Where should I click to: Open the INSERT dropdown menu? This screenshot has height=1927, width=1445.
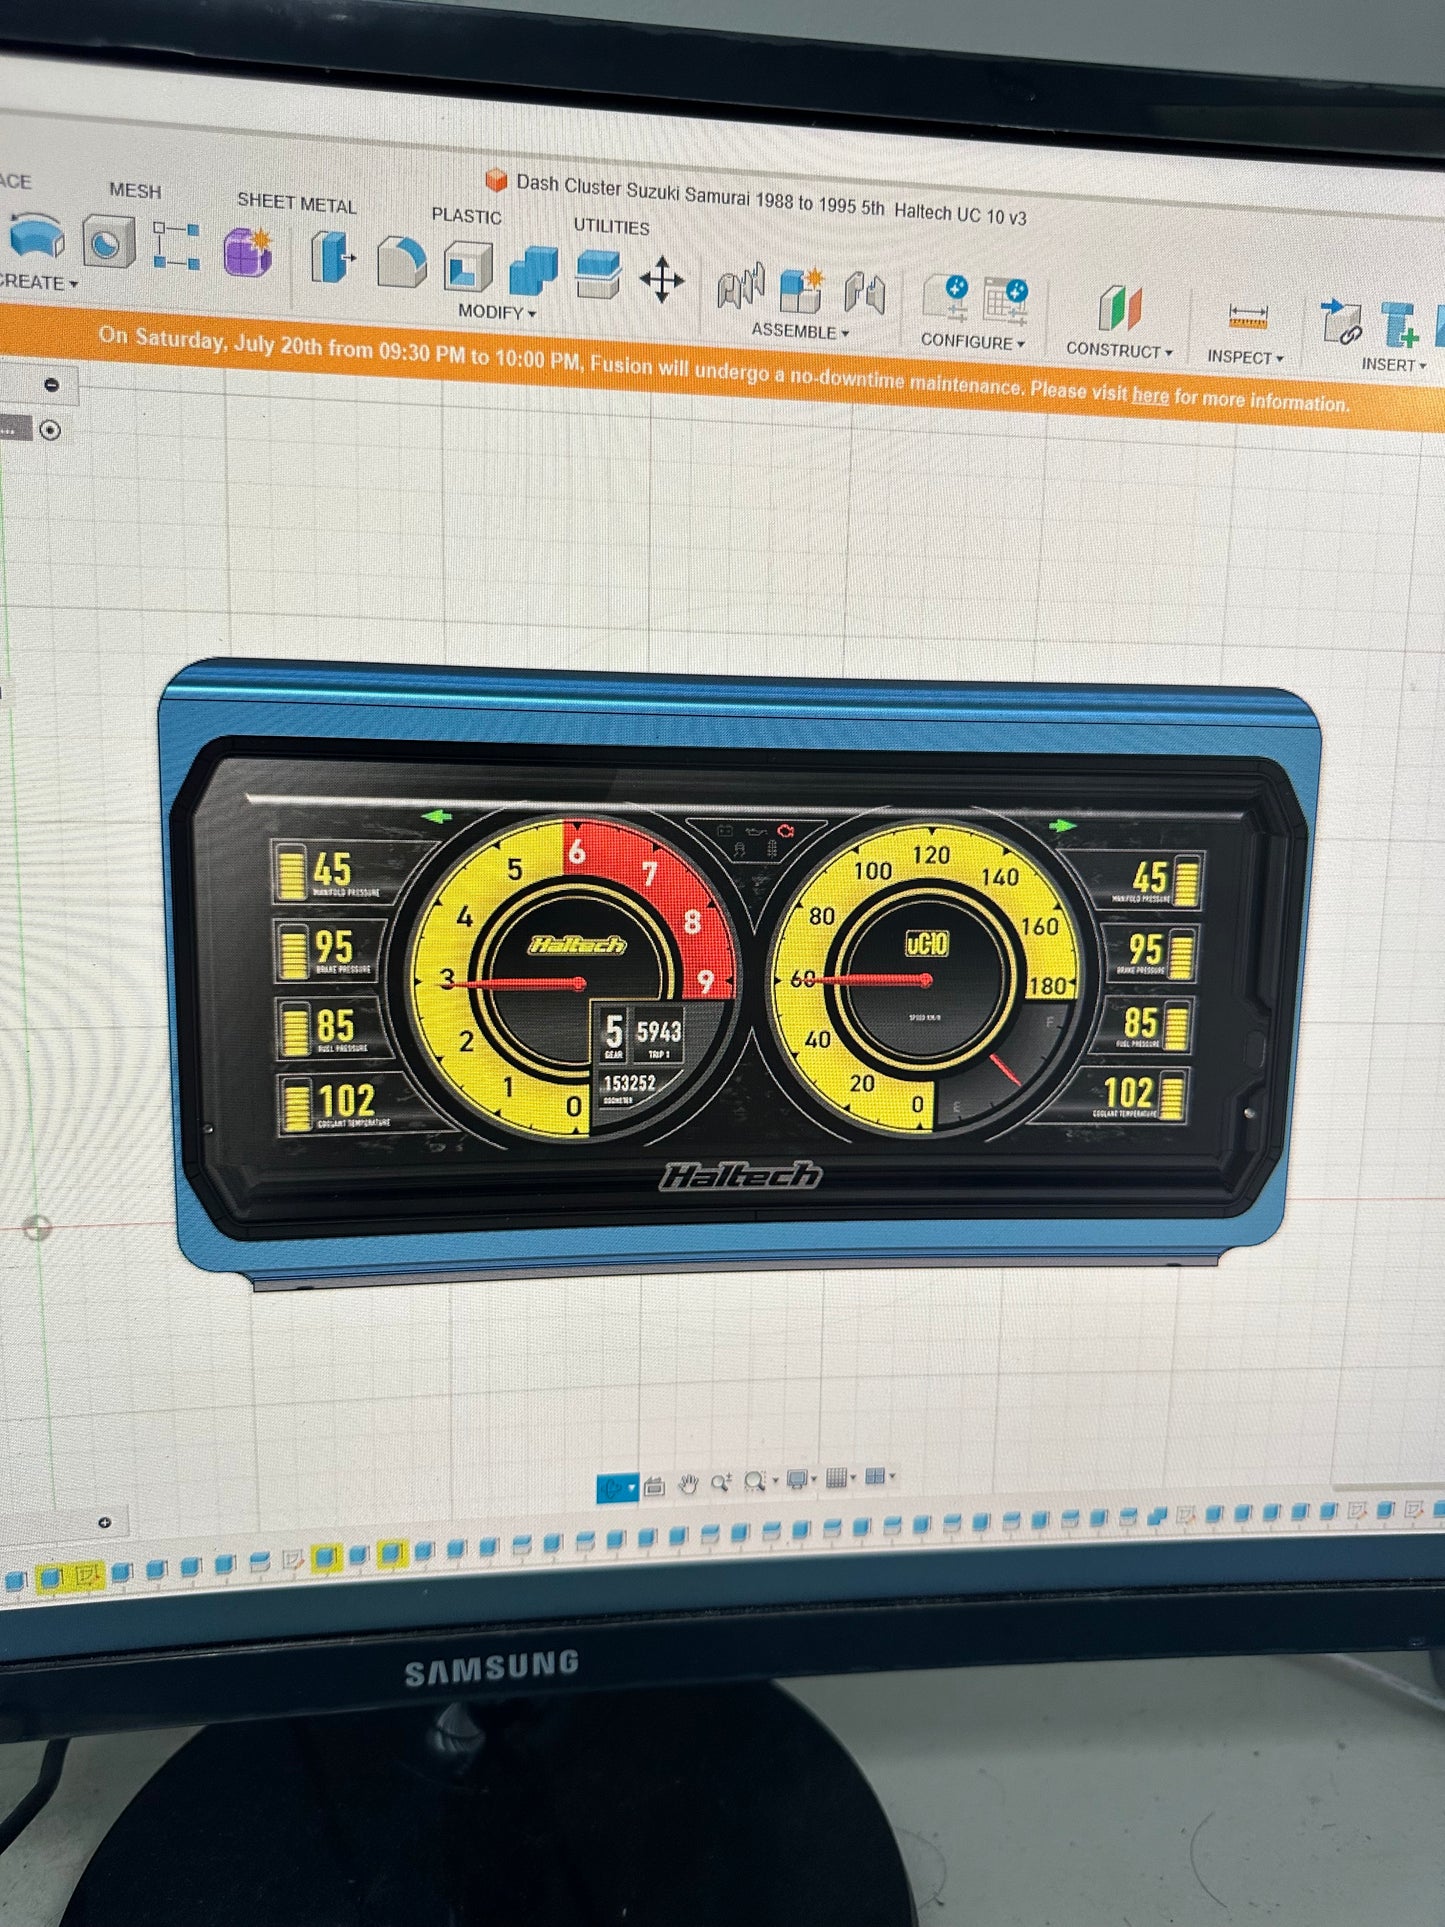point(1394,365)
